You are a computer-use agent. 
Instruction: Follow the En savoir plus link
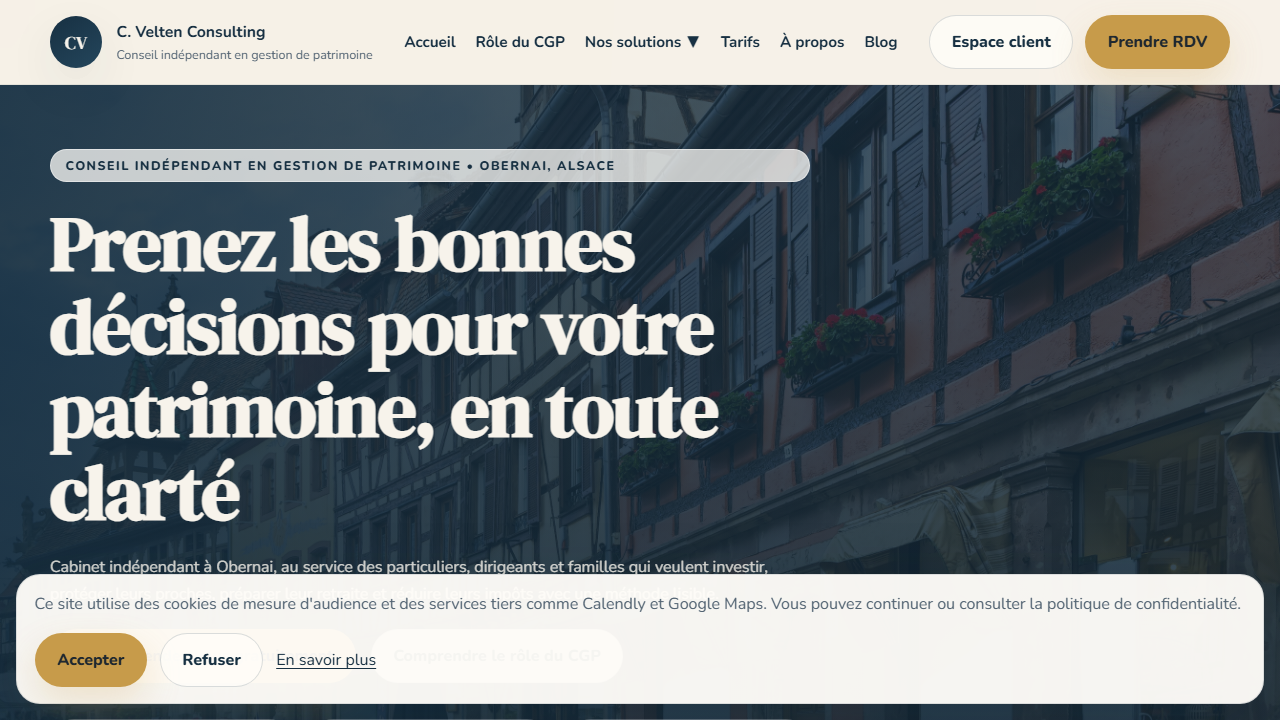click(x=326, y=660)
